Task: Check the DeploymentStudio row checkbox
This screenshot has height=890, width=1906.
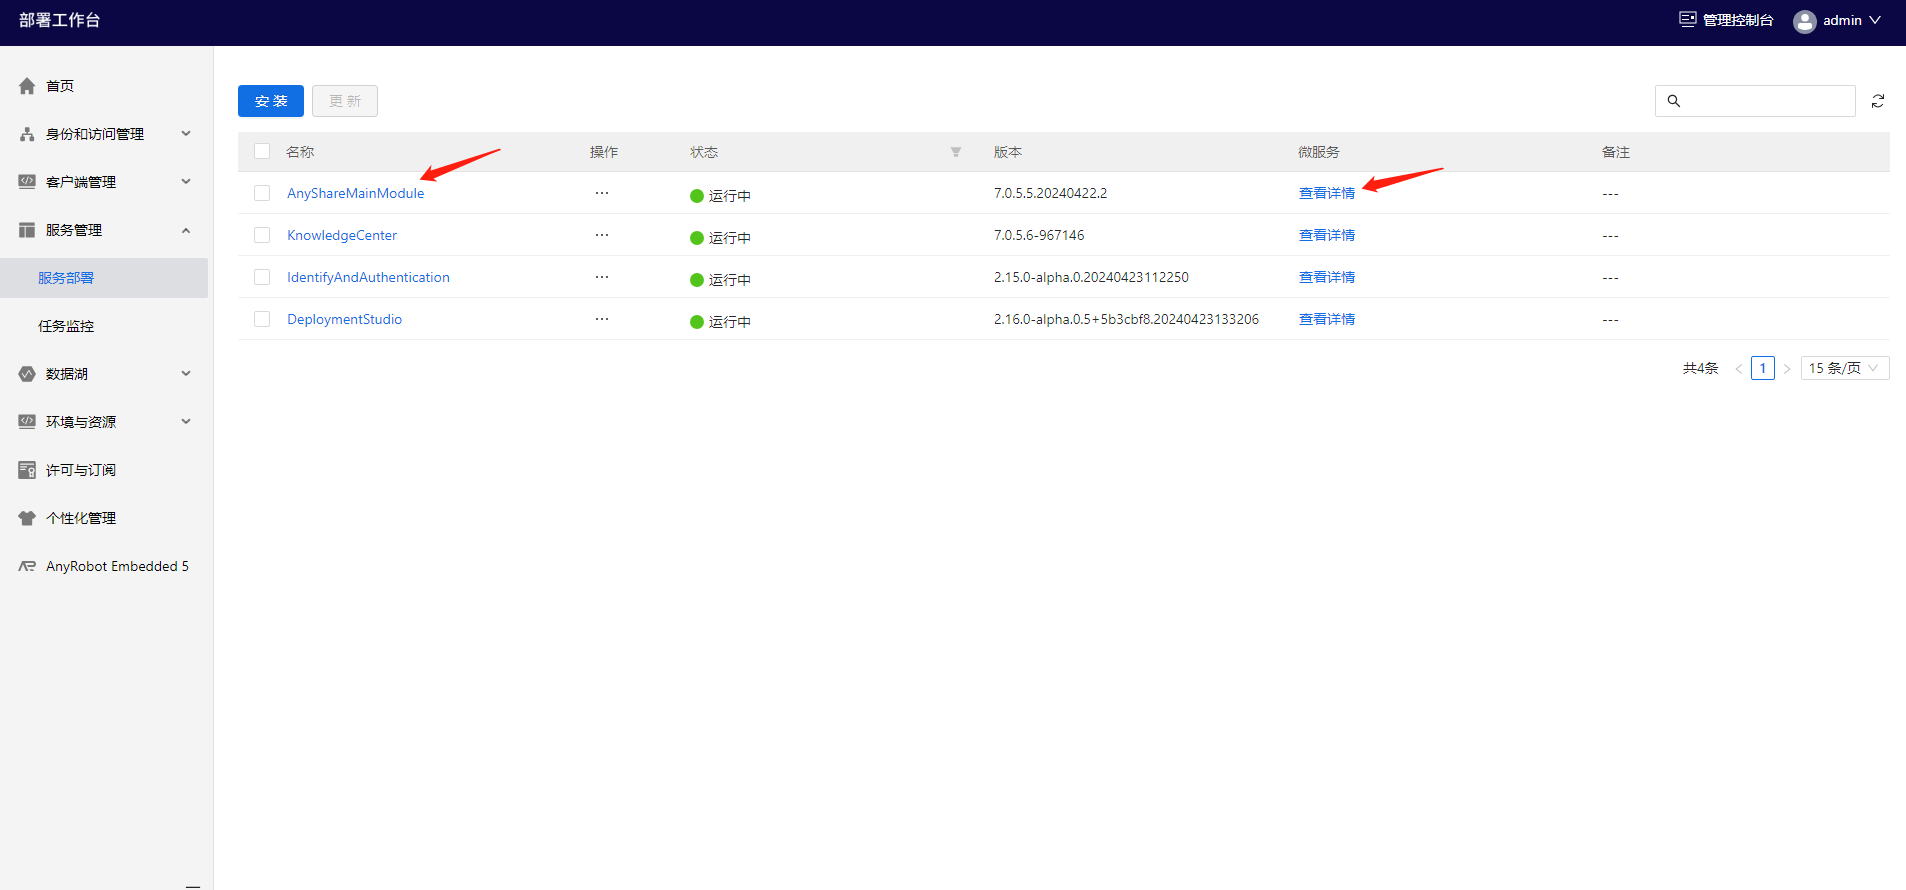Action: click(x=262, y=319)
